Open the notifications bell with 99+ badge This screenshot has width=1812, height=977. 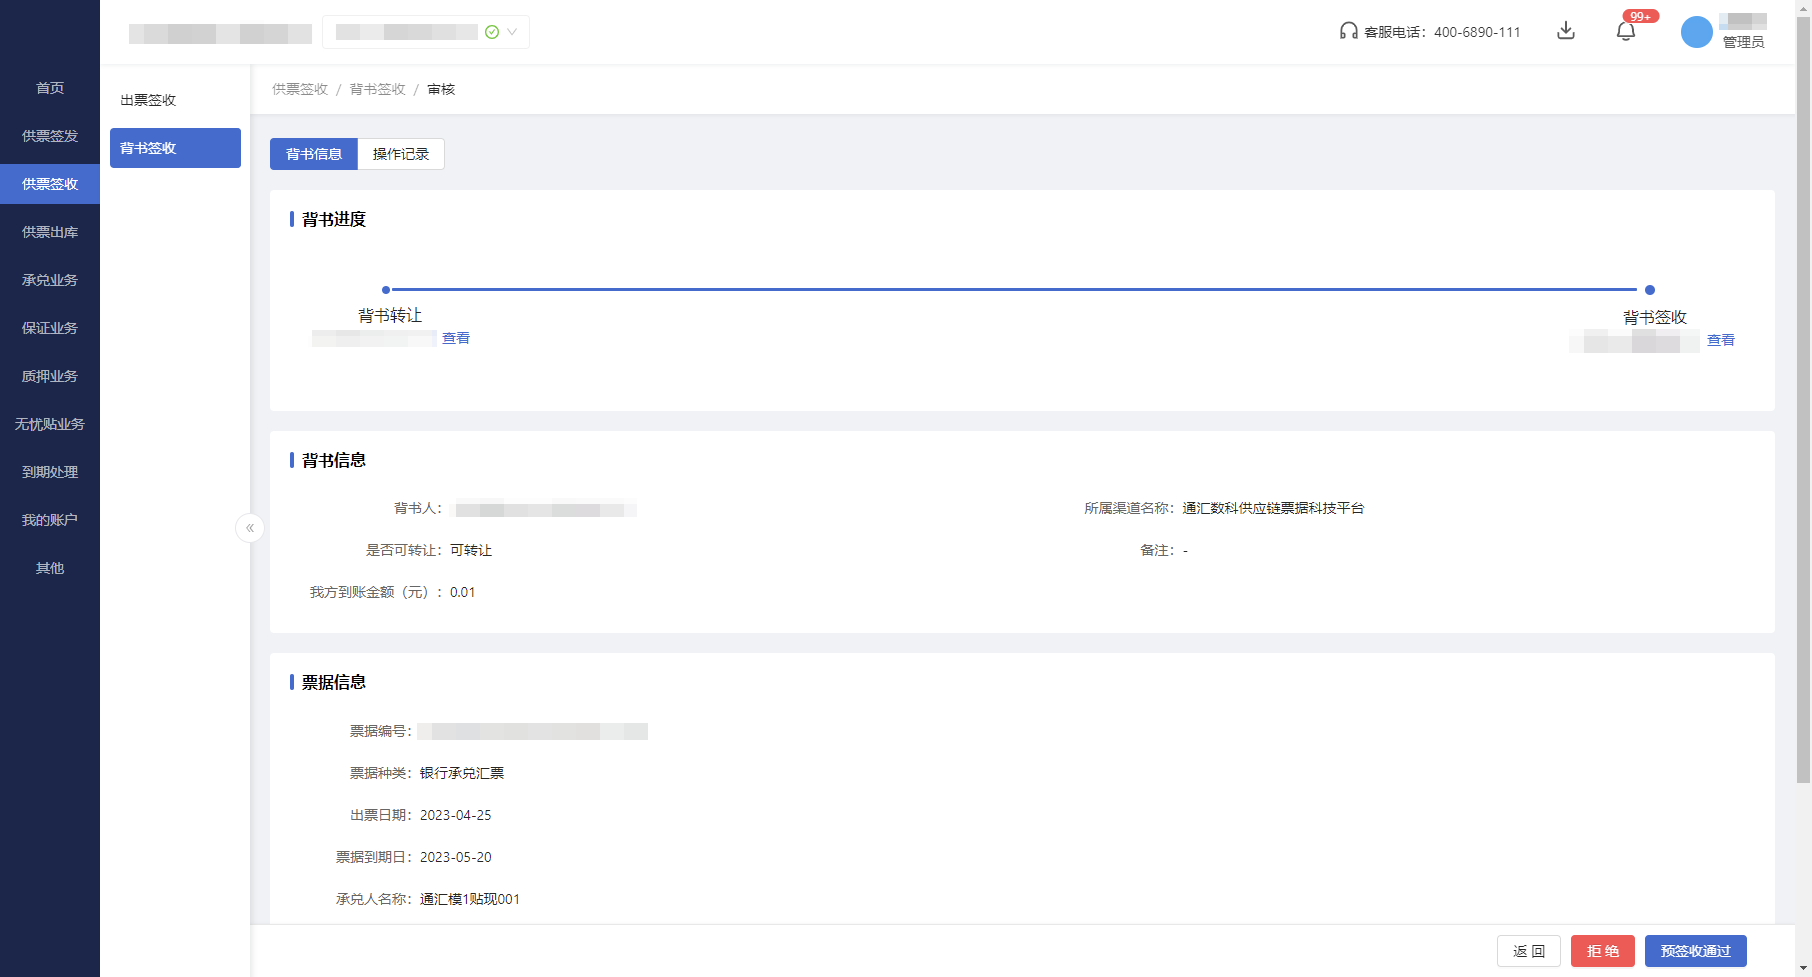coord(1625,31)
